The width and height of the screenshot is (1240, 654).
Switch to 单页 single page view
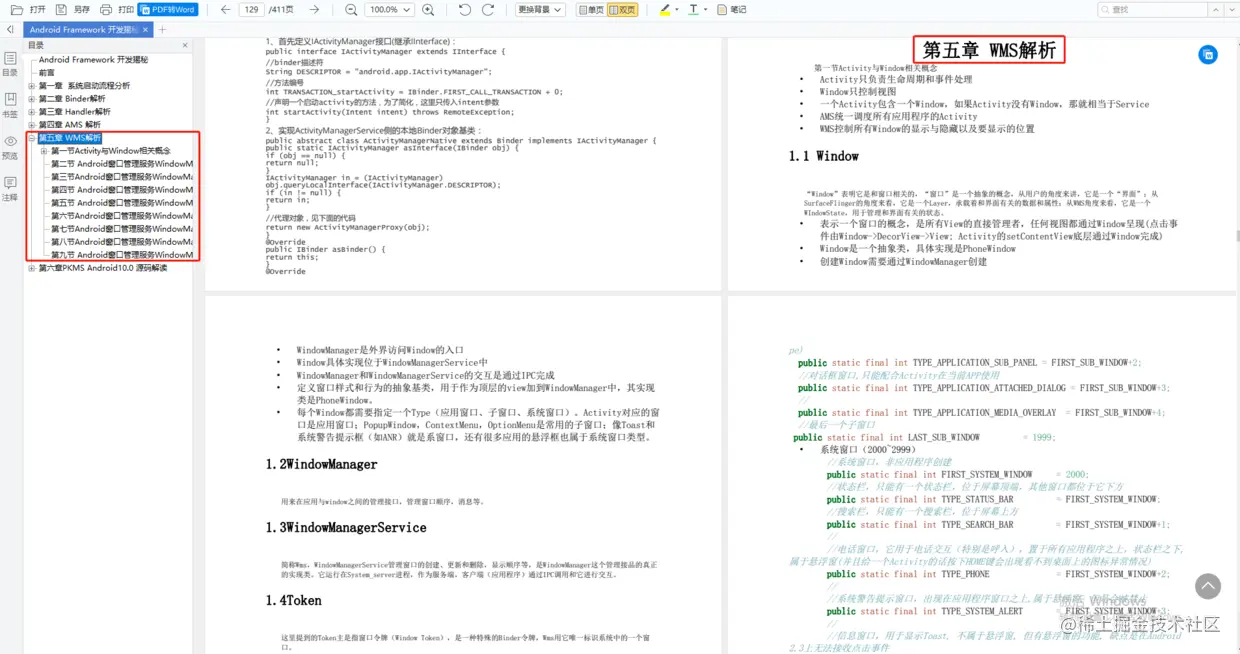point(591,9)
